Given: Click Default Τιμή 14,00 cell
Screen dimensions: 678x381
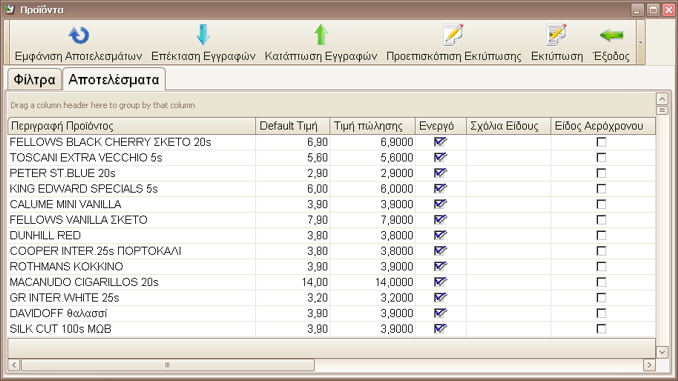Looking at the screenshot, I should point(292,282).
